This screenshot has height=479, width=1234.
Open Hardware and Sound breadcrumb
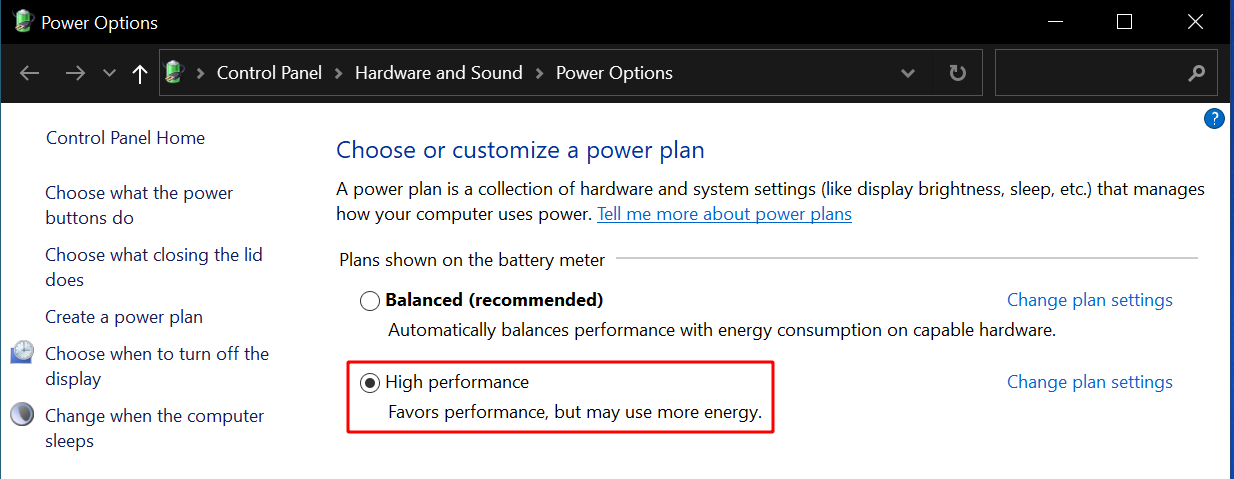coord(438,73)
